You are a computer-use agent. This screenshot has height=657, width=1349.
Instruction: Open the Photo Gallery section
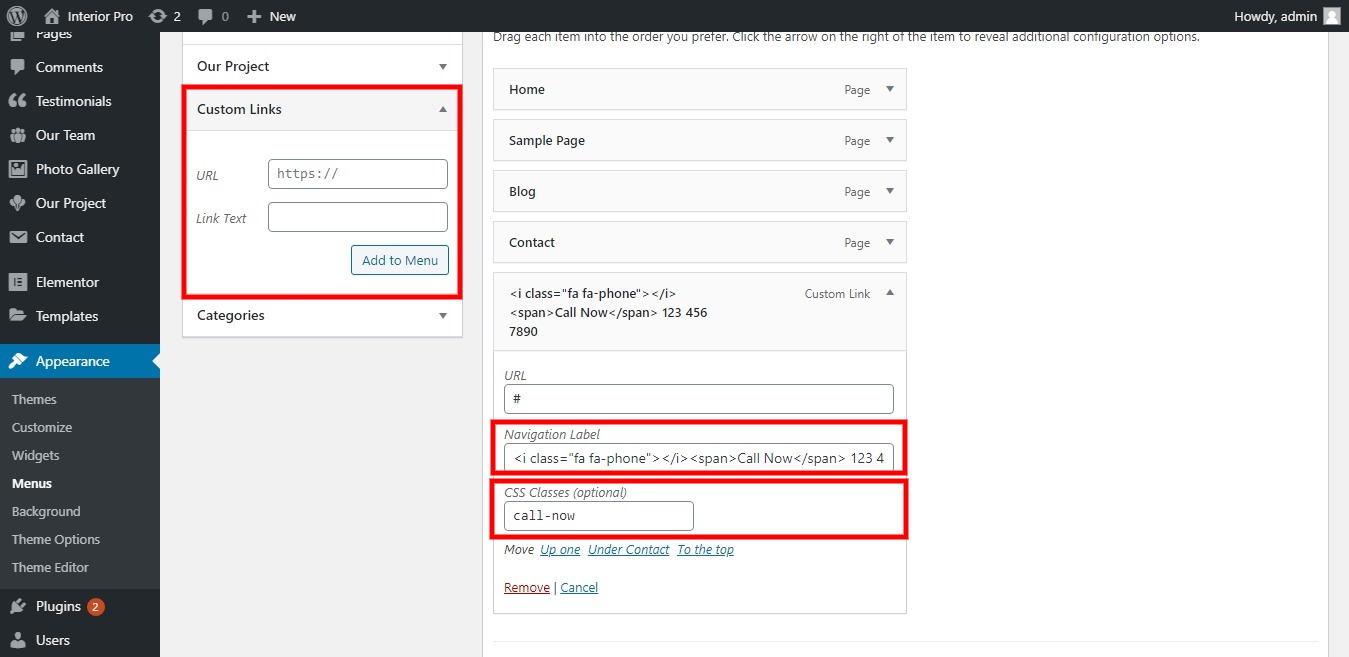(77, 169)
